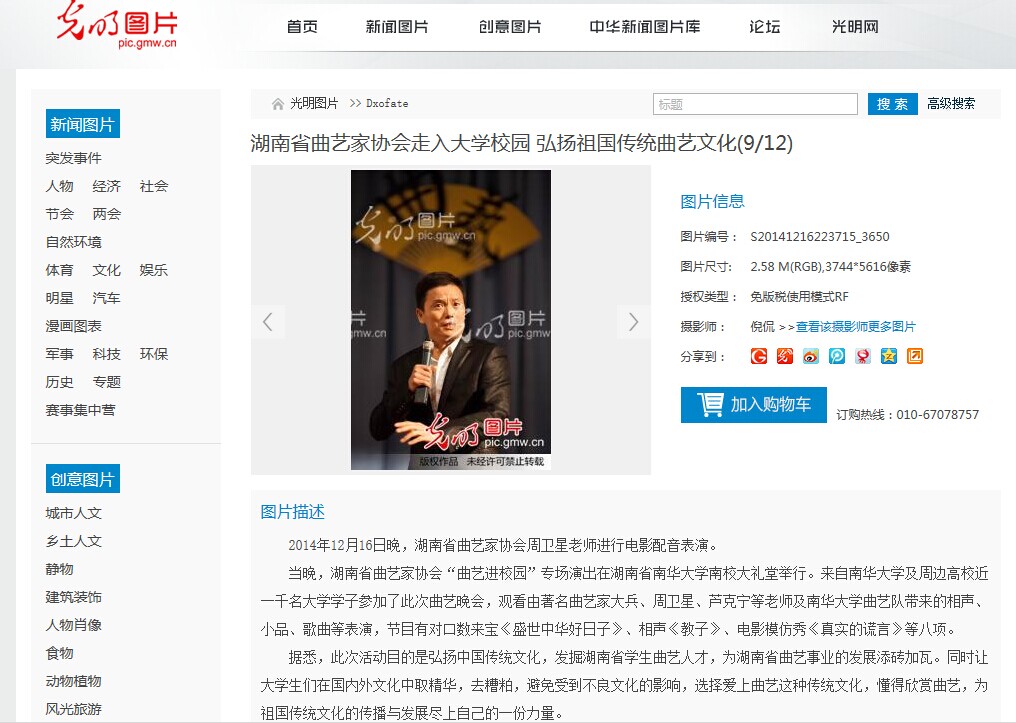Focus the 标题 search input field
Viewport: 1016px width, 723px height.
[755, 104]
